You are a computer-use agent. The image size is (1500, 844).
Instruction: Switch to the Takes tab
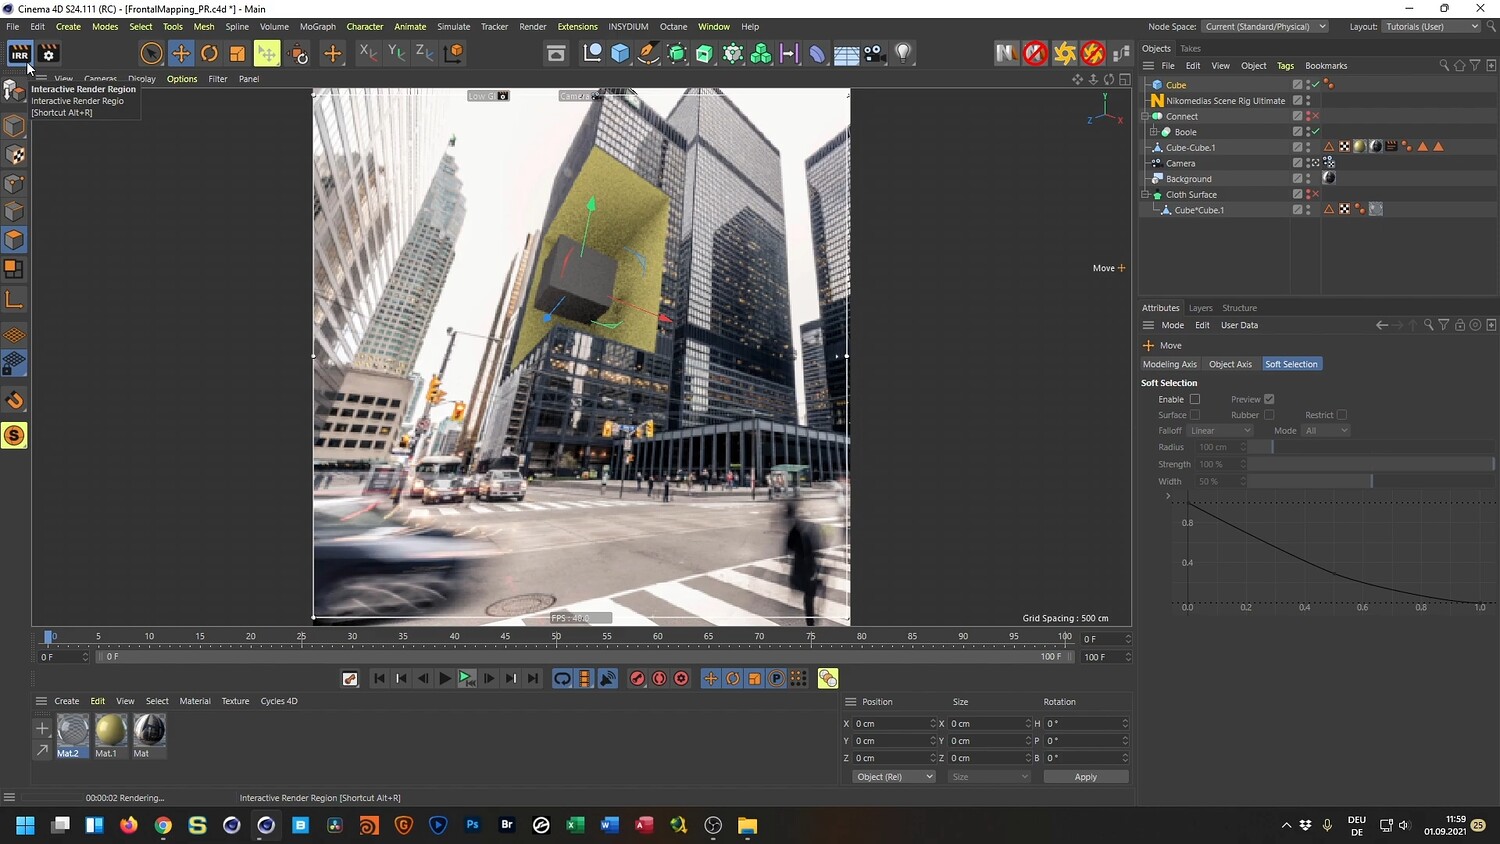(1190, 49)
